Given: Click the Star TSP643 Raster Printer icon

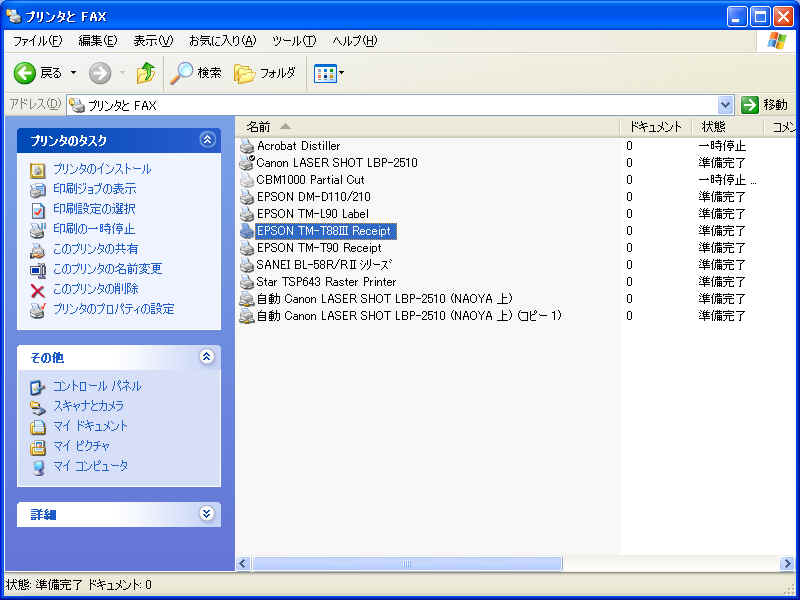Looking at the screenshot, I should click(247, 282).
